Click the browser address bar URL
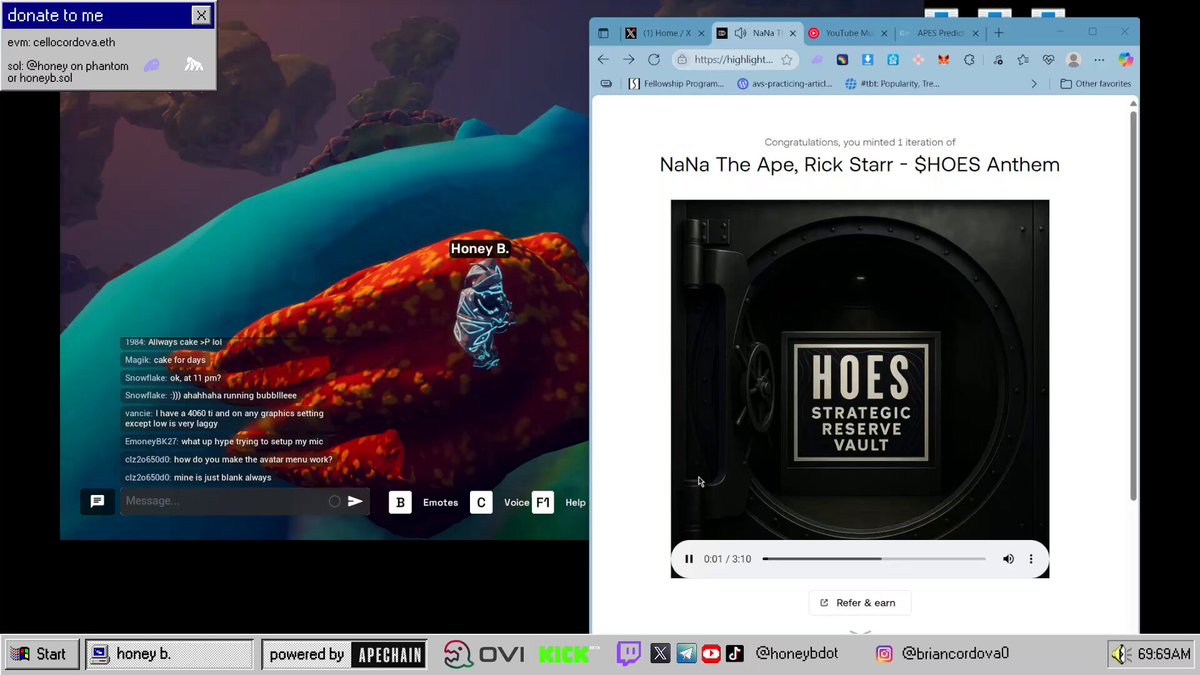This screenshot has width=1200, height=675. coord(733,60)
